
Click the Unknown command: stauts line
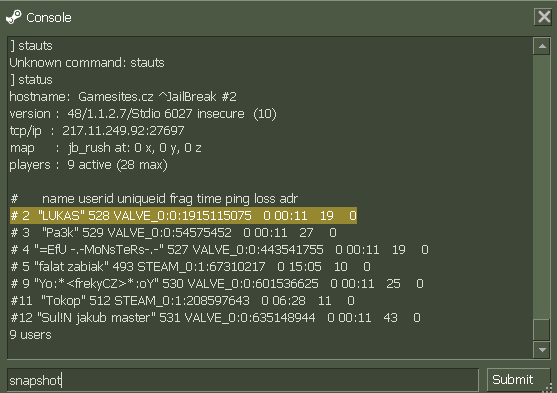point(87,63)
